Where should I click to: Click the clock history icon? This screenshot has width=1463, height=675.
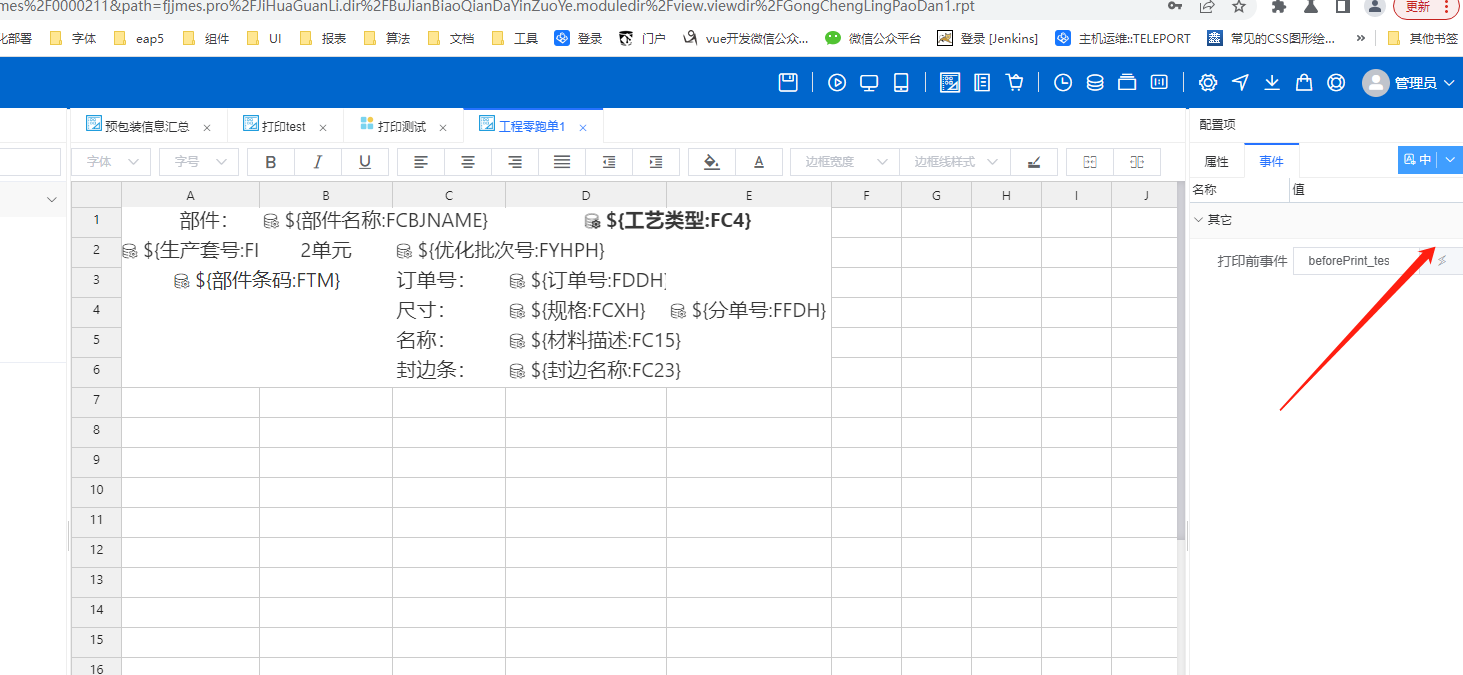(x=1063, y=83)
